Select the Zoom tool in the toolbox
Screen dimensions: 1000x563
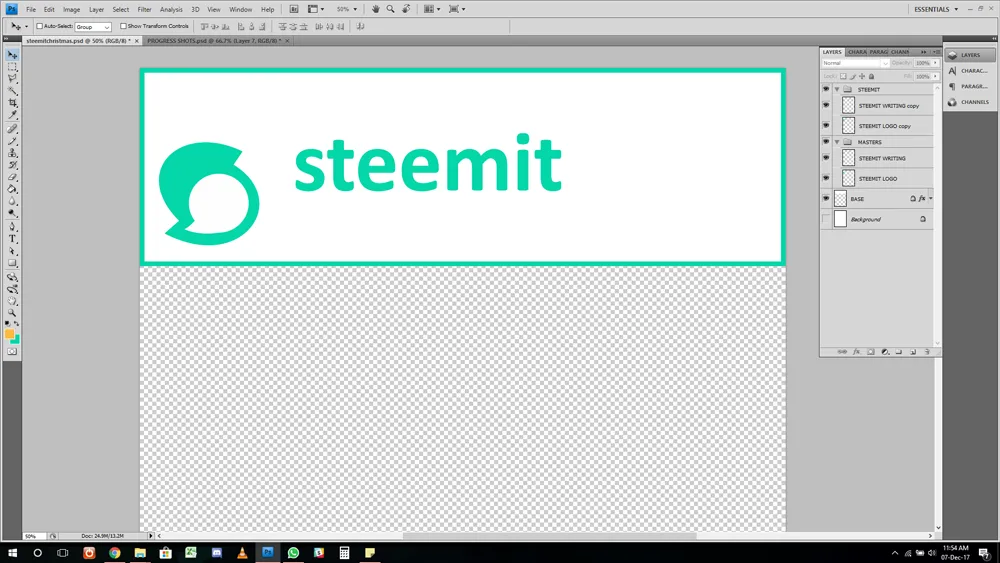[x=12, y=314]
